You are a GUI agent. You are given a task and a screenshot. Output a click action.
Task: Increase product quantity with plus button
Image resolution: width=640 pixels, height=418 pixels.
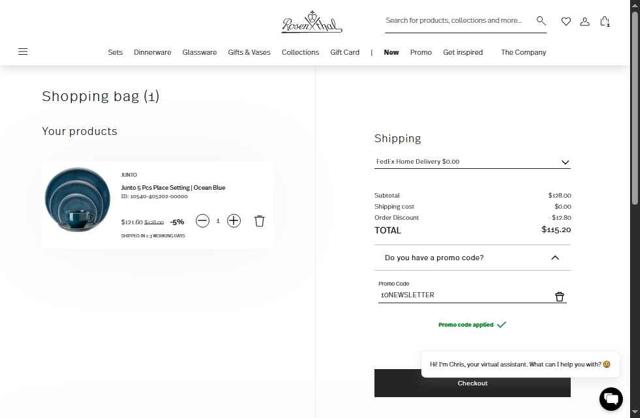(234, 221)
